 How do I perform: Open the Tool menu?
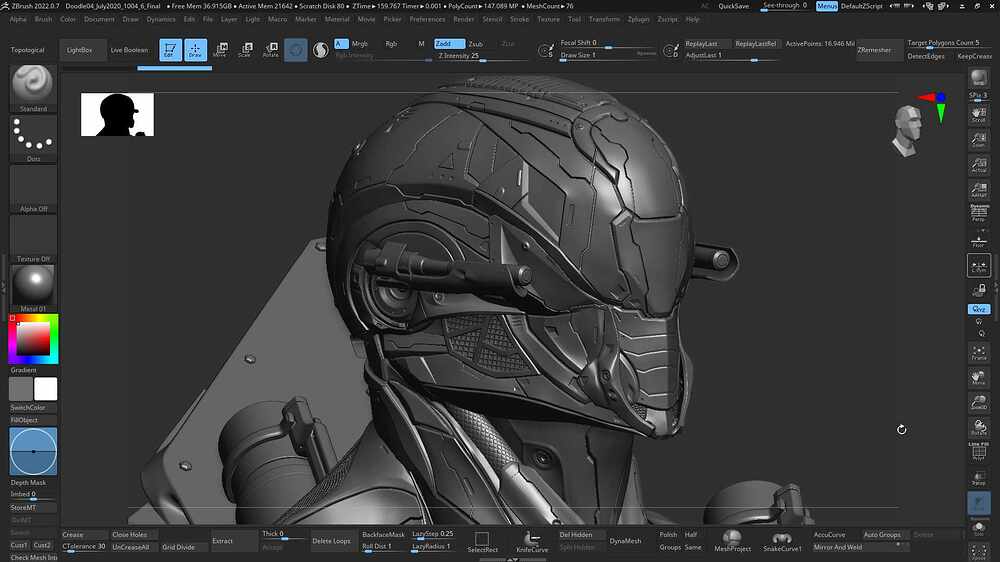(x=575, y=19)
